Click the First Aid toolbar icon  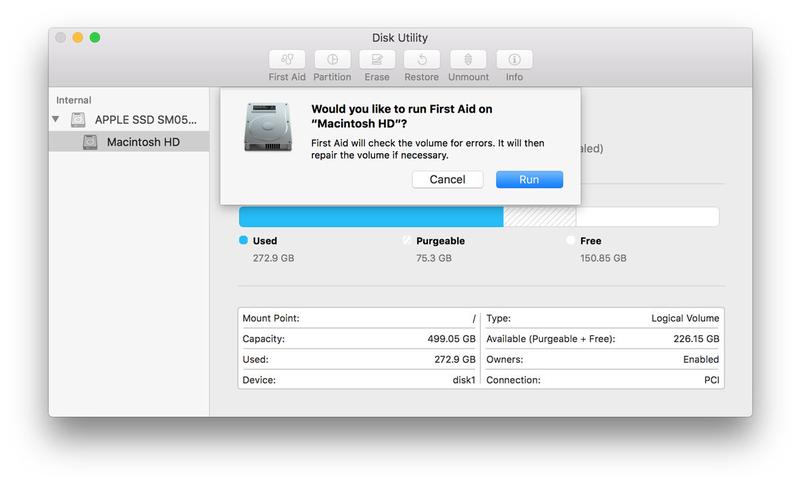tap(287, 59)
